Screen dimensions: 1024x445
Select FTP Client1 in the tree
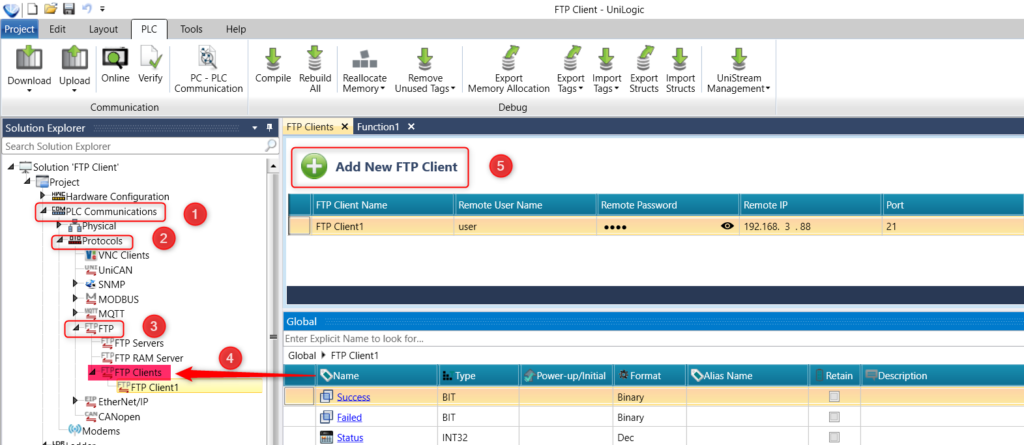[155, 387]
